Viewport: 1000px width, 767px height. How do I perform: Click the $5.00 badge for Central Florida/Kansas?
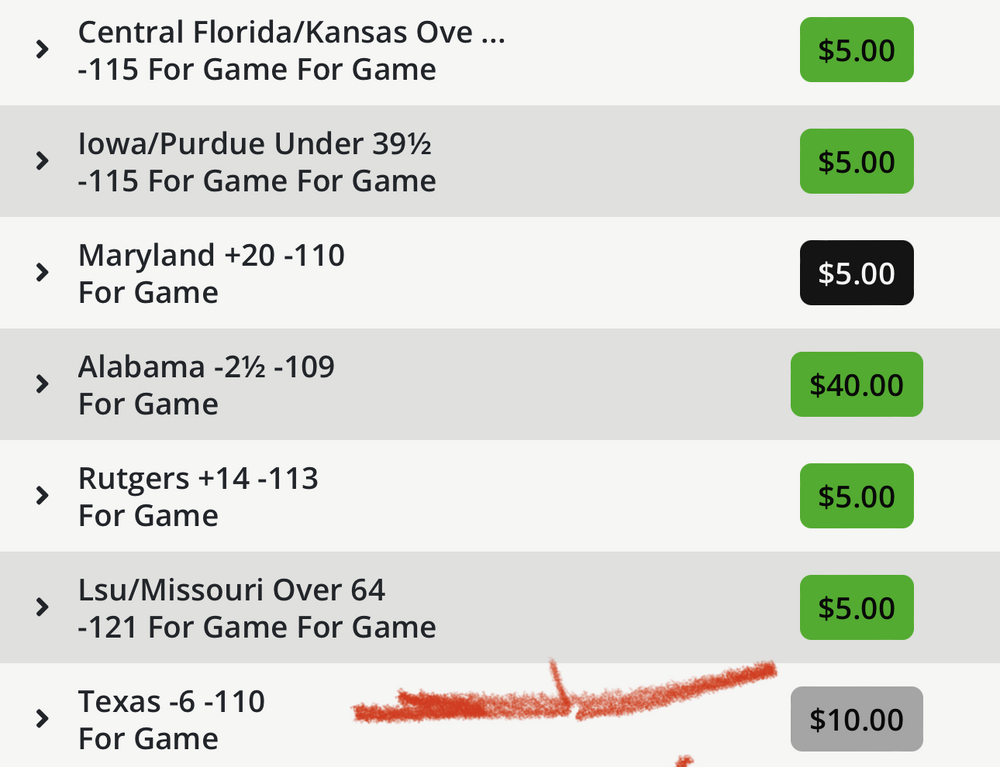[856, 50]
